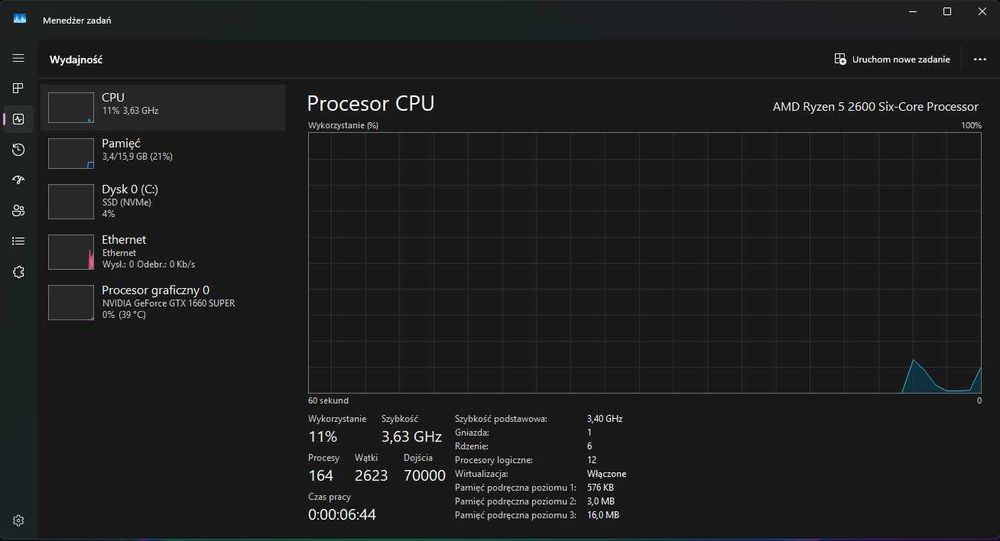The image size is (1000, 541).
Task: Open the three-dot more options menu
Action: (x=980, y=59)
